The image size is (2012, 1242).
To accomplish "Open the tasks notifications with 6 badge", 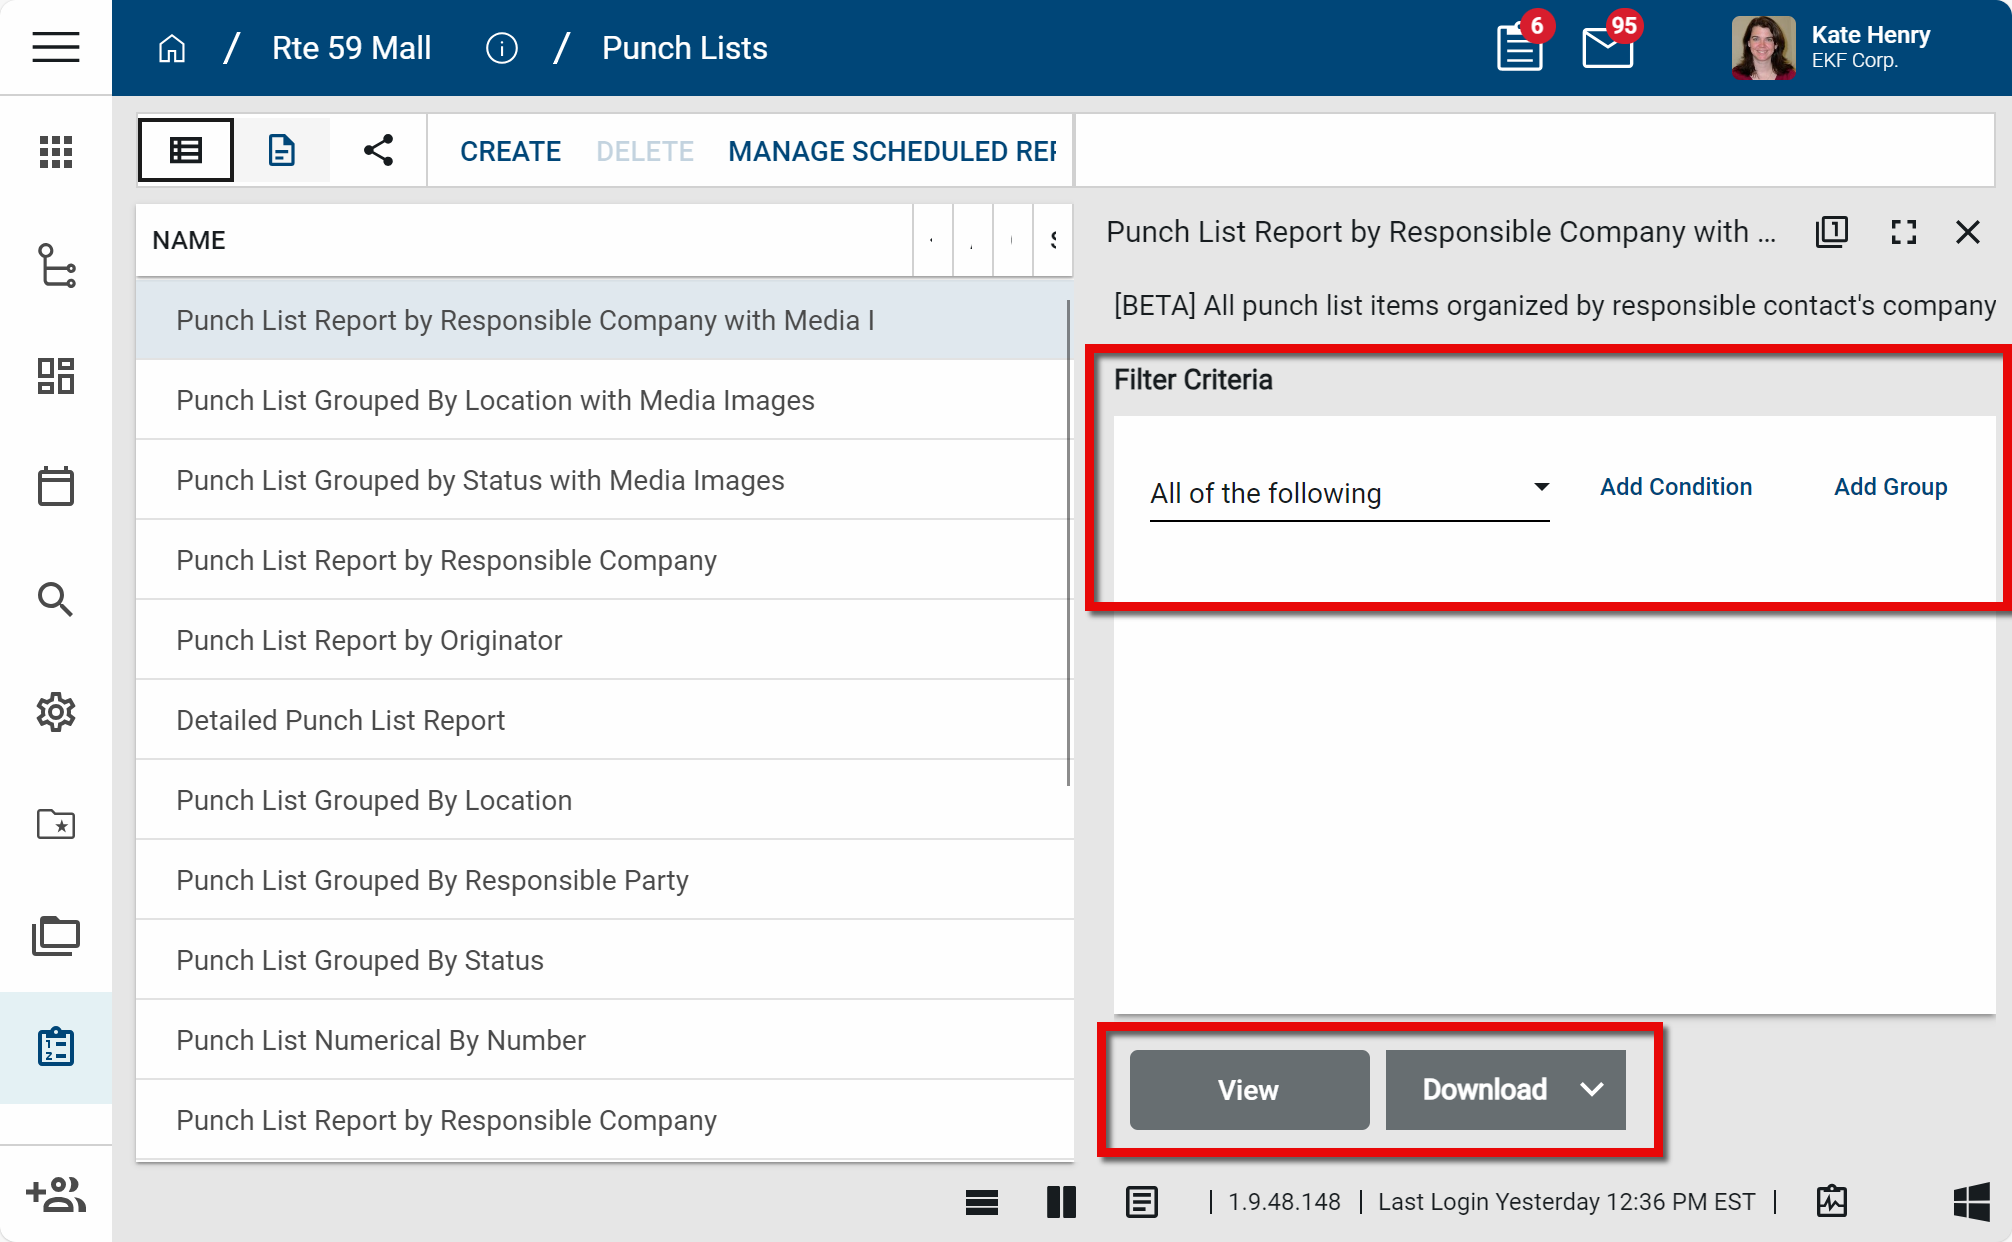I will coord(1519,47).
